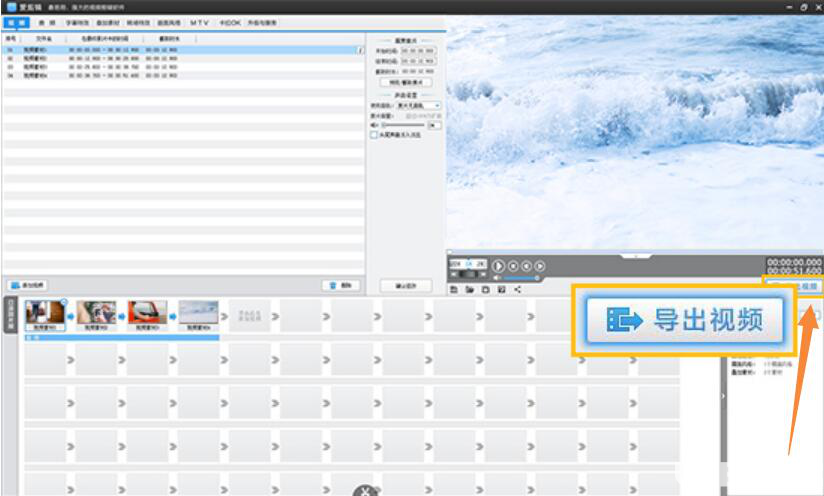Viewport: 824px width, 496px height.
Task: Click the large 导出视频 export button
Action: coord(684,320)
